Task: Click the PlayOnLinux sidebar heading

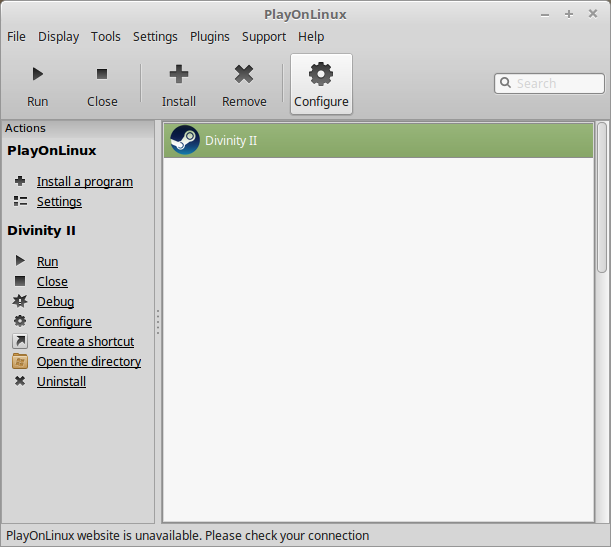Action: 51,151
